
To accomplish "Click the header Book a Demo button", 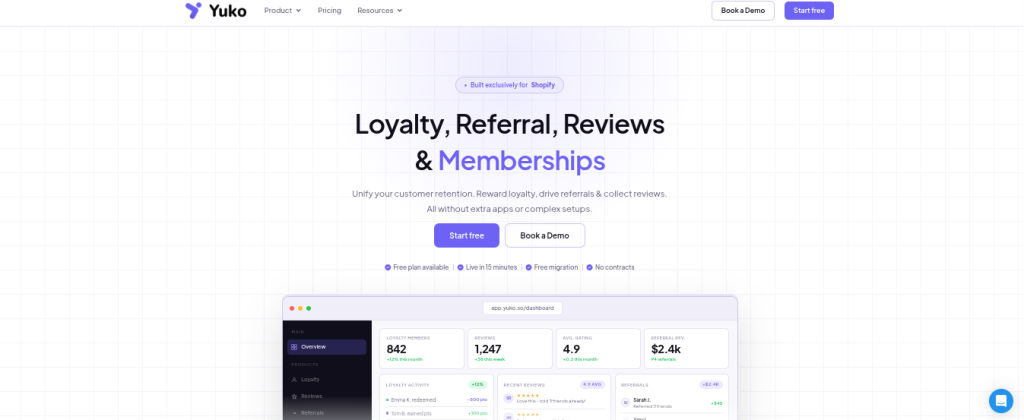I will (743, 10).
